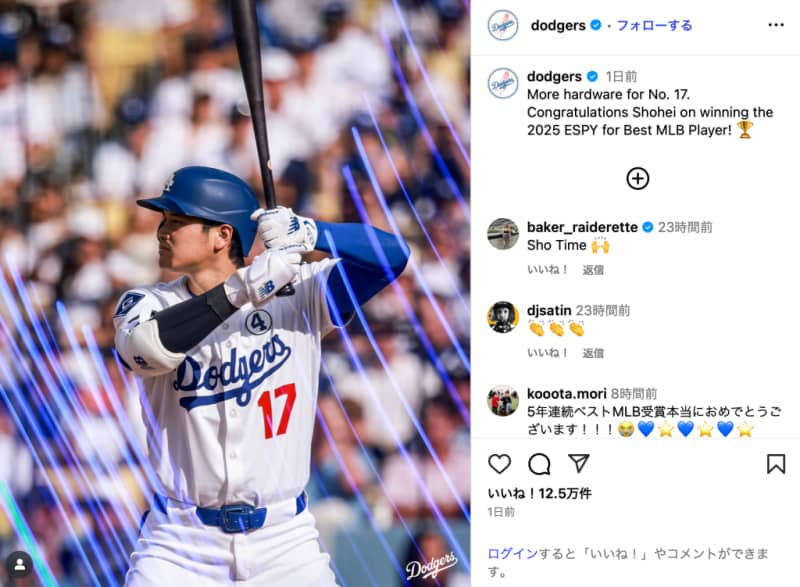Open kooota.mori username link
The width and height of the screenshot is (800, 587).
[x=566, y=393]
